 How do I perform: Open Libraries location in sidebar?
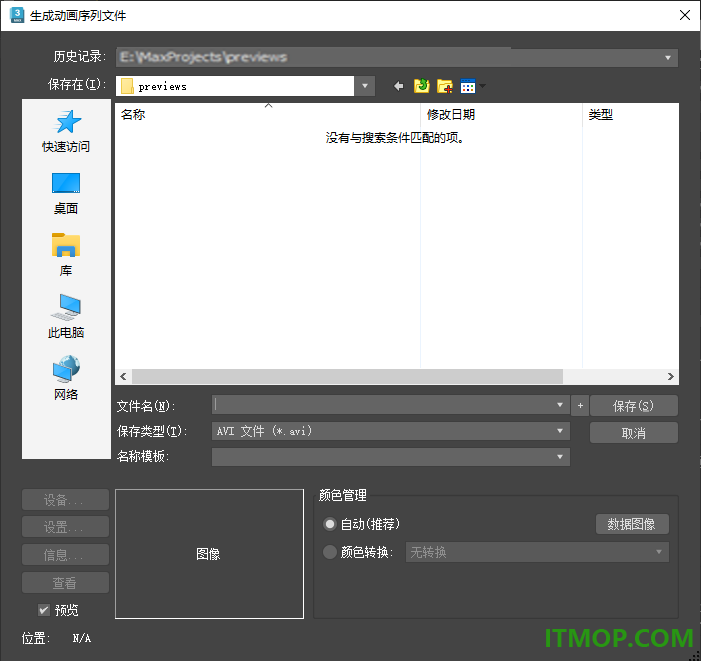point(66,255)
